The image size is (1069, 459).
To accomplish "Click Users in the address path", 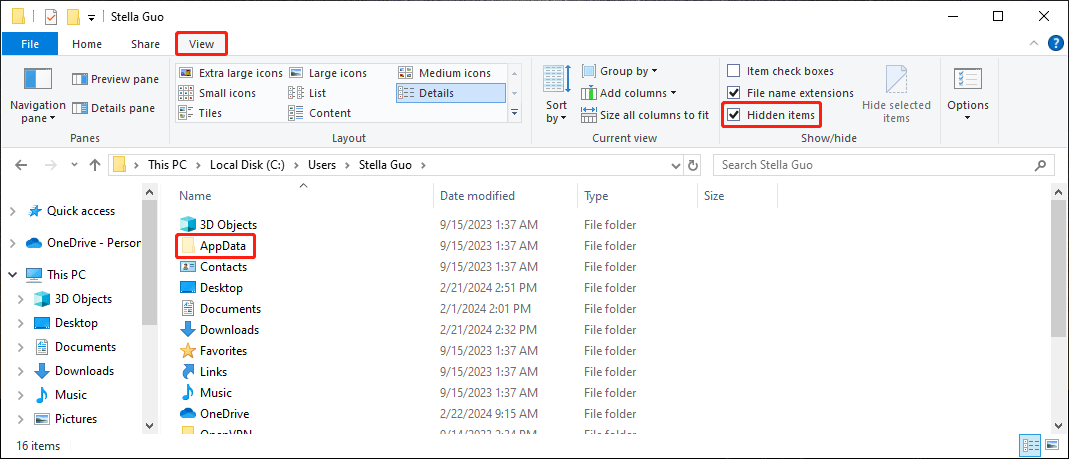I will [322, 165].
